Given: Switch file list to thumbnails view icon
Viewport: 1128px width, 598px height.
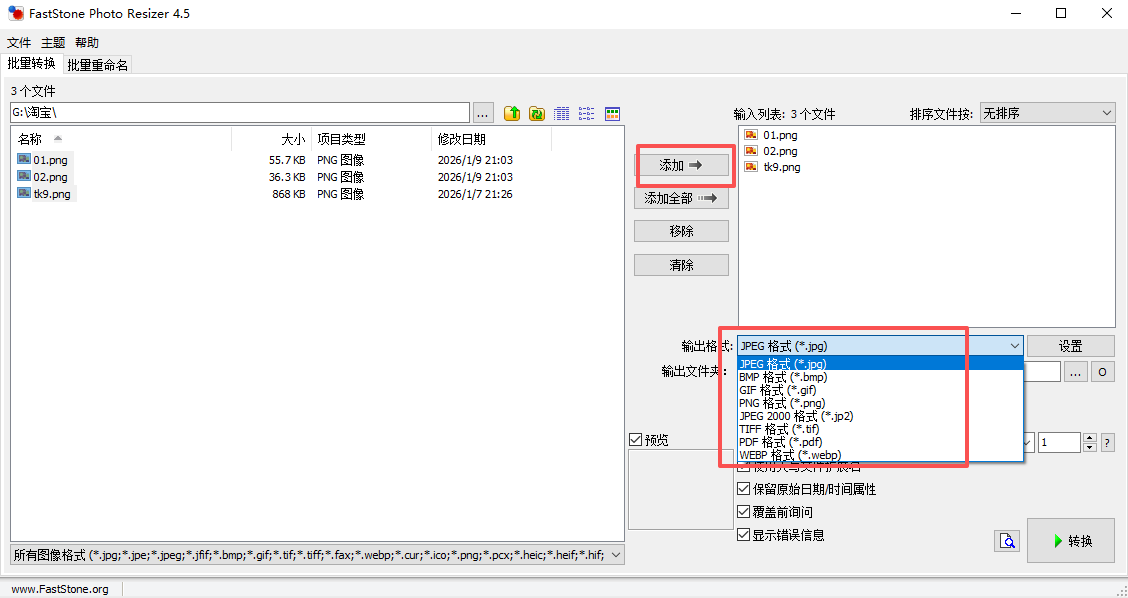Looking at the screenshot, I should 612,113.
